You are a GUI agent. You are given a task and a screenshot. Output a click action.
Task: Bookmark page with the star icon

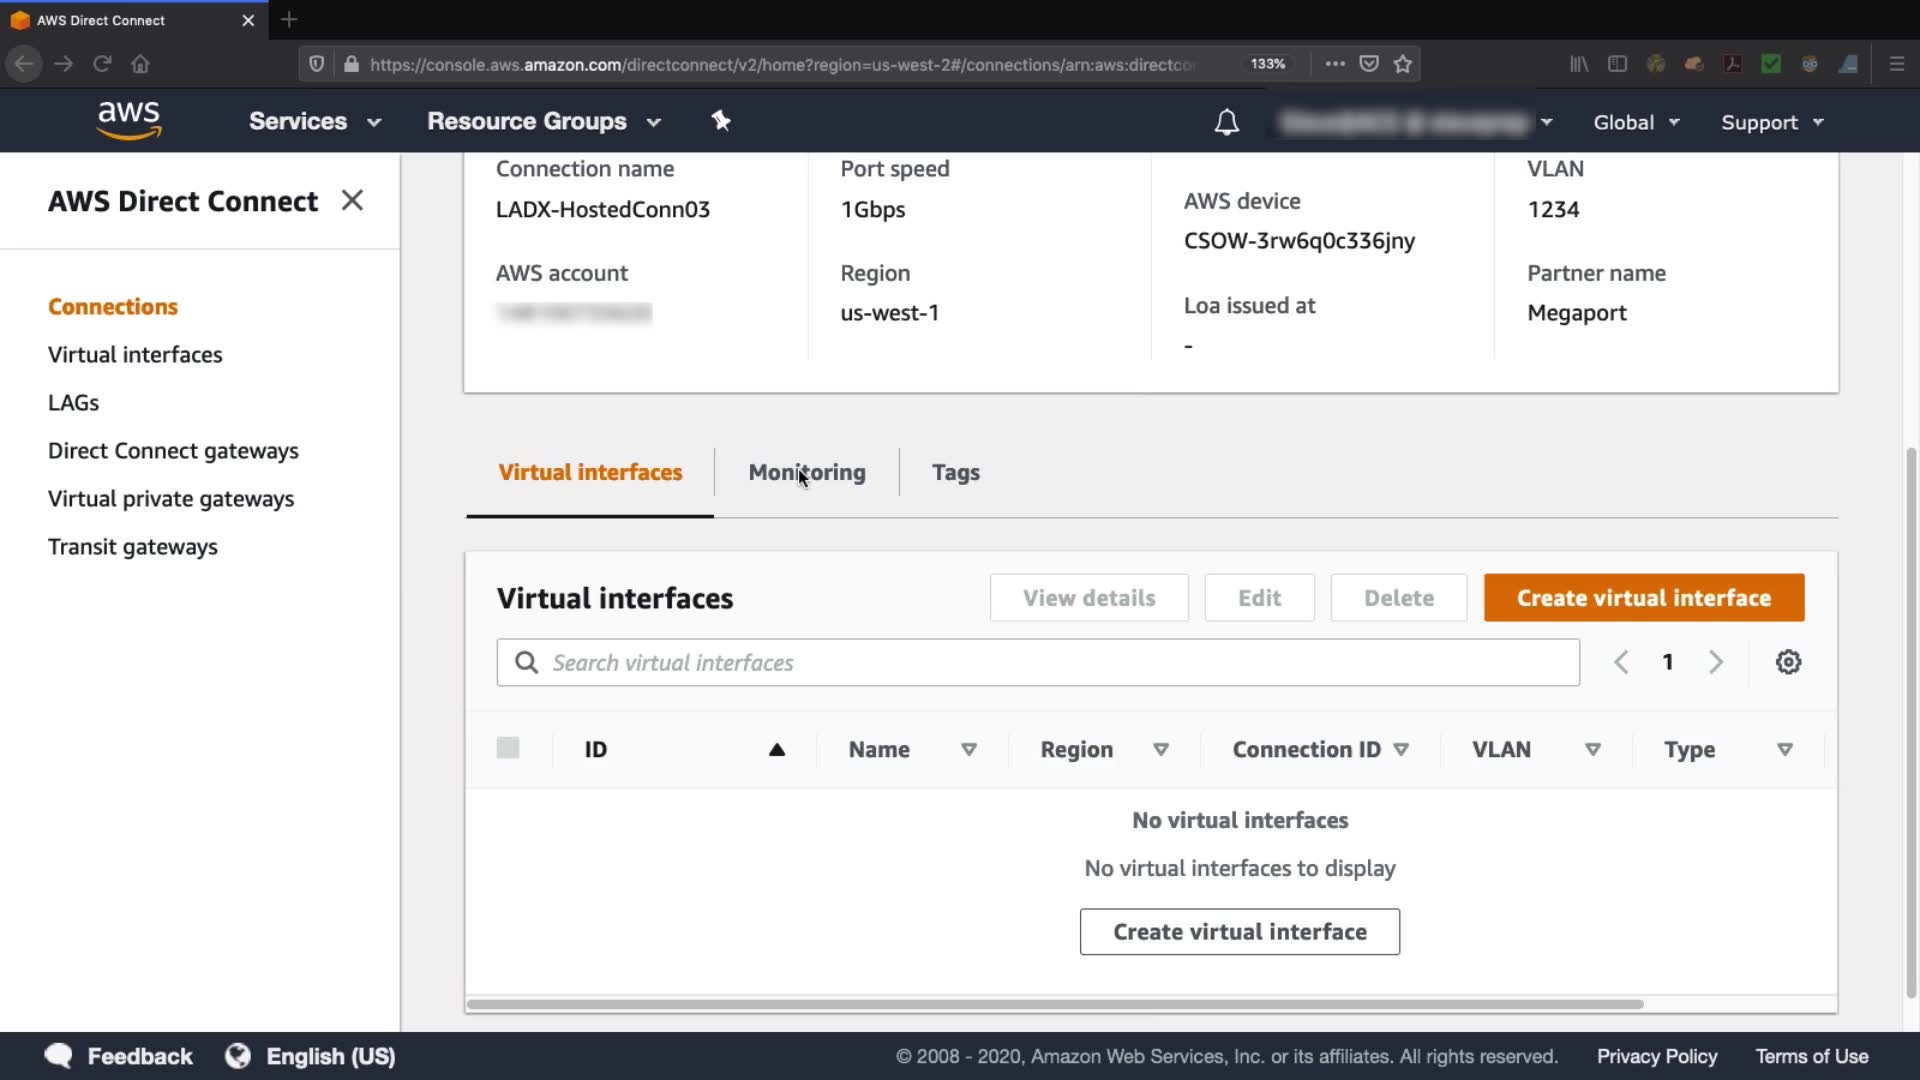(x=1403, y=64)
